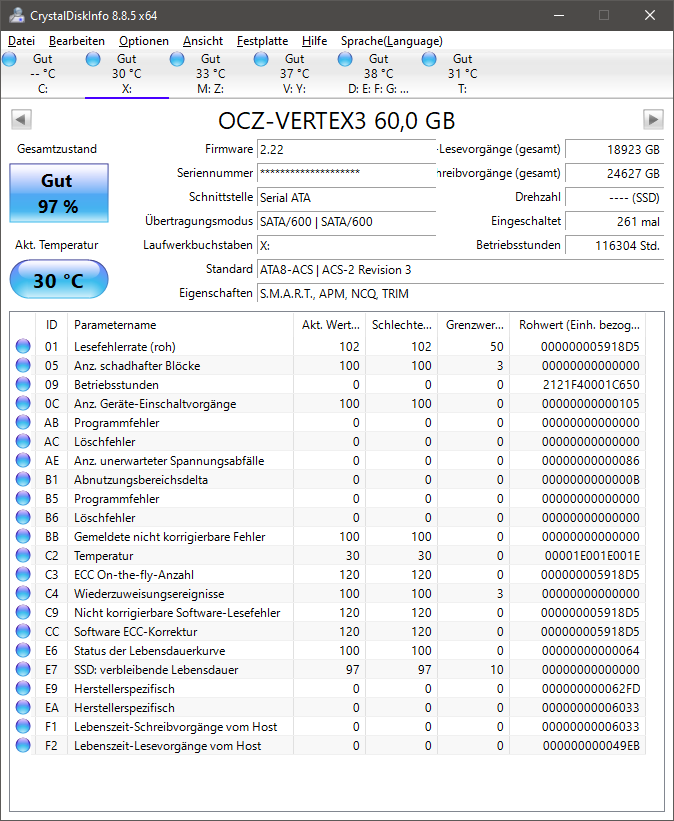Click status icon for B5 Programmfehler
The image size is (674, 821).
tap(23, 498)
